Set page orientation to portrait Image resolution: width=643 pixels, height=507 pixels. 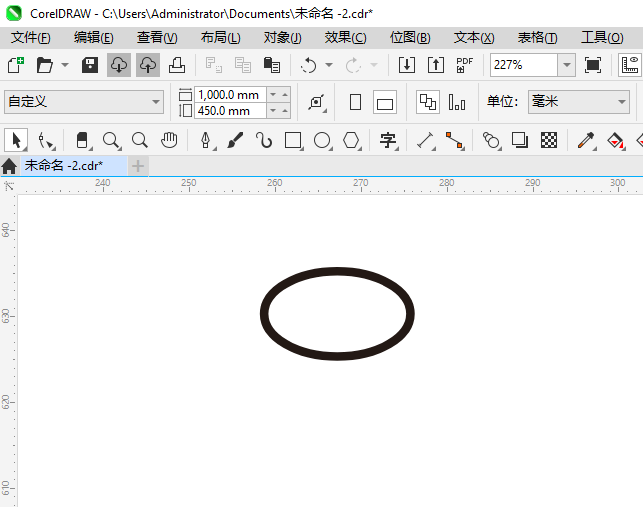[x=356, y=102]
